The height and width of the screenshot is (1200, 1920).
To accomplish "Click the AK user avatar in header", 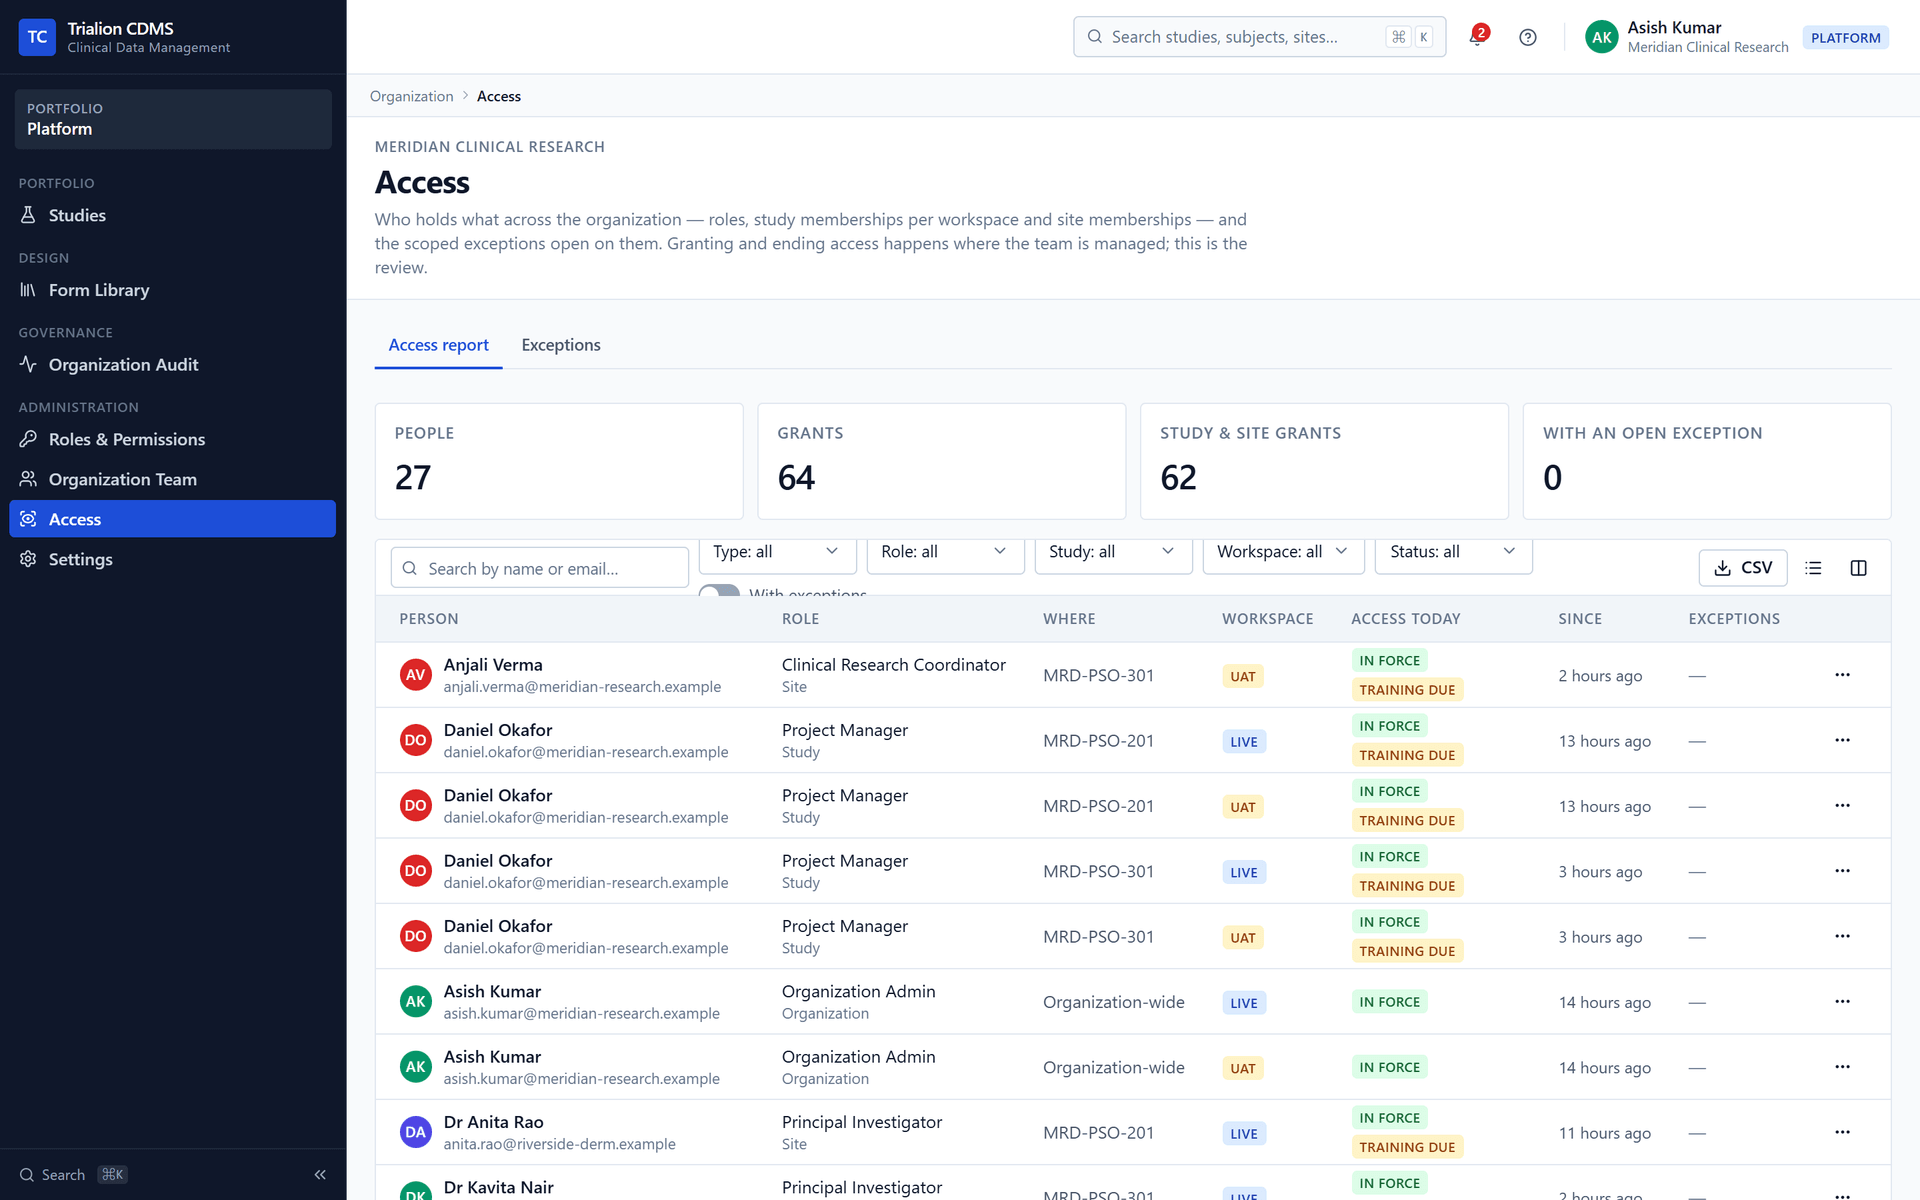I will tap(1601, 37).
